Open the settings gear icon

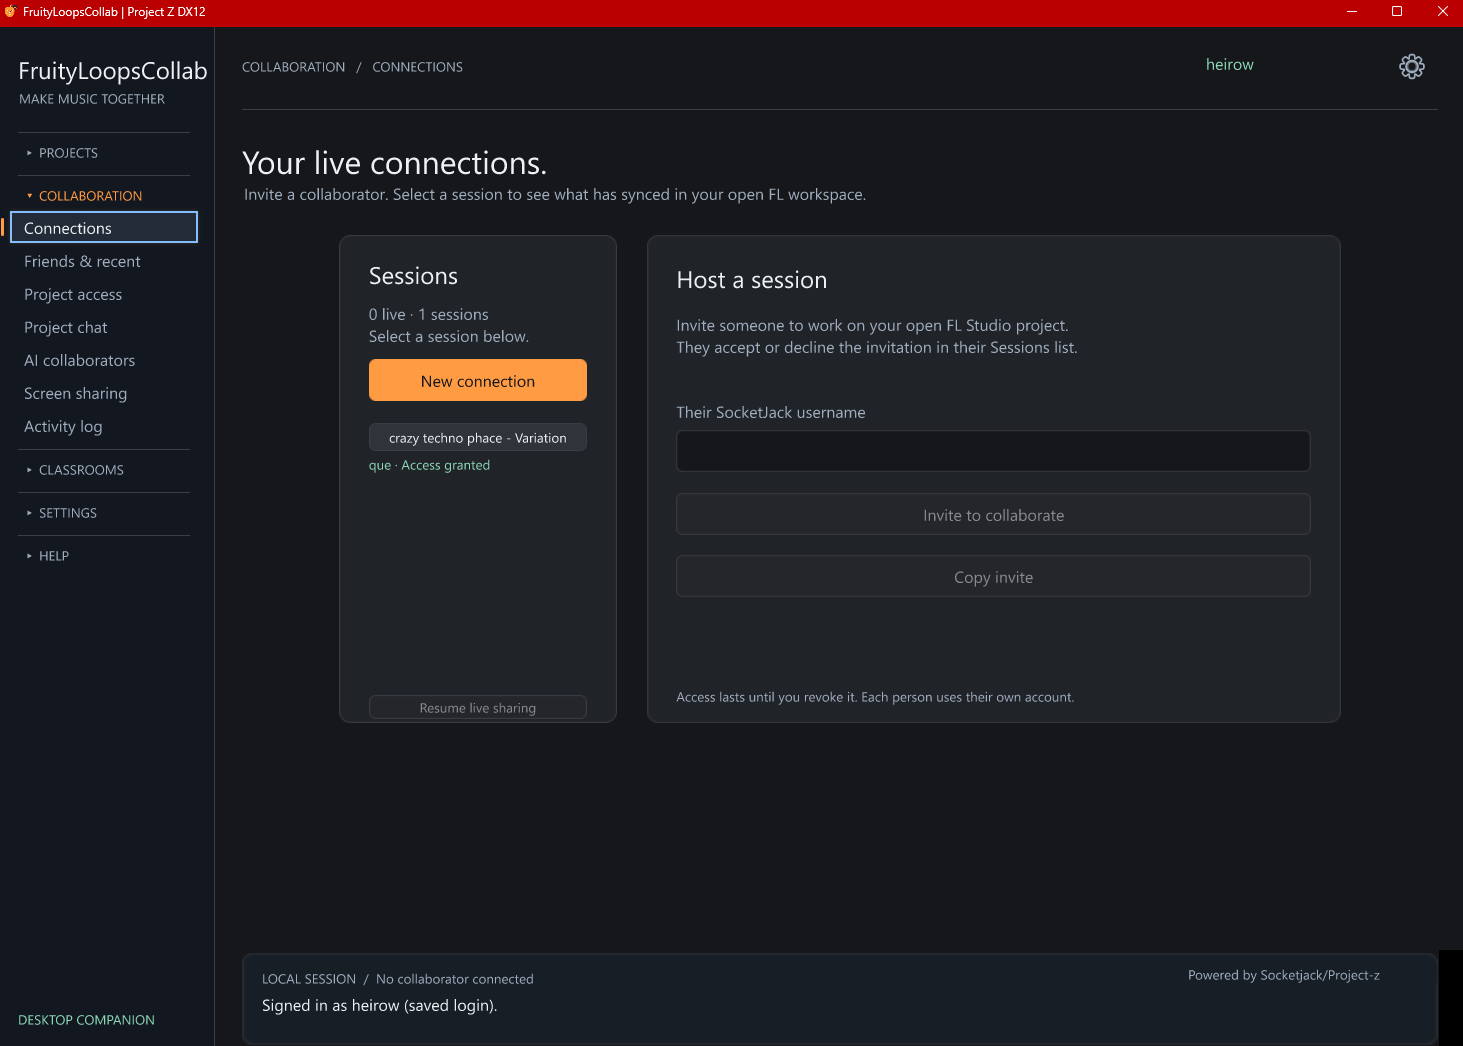(x=1411, y=66)
